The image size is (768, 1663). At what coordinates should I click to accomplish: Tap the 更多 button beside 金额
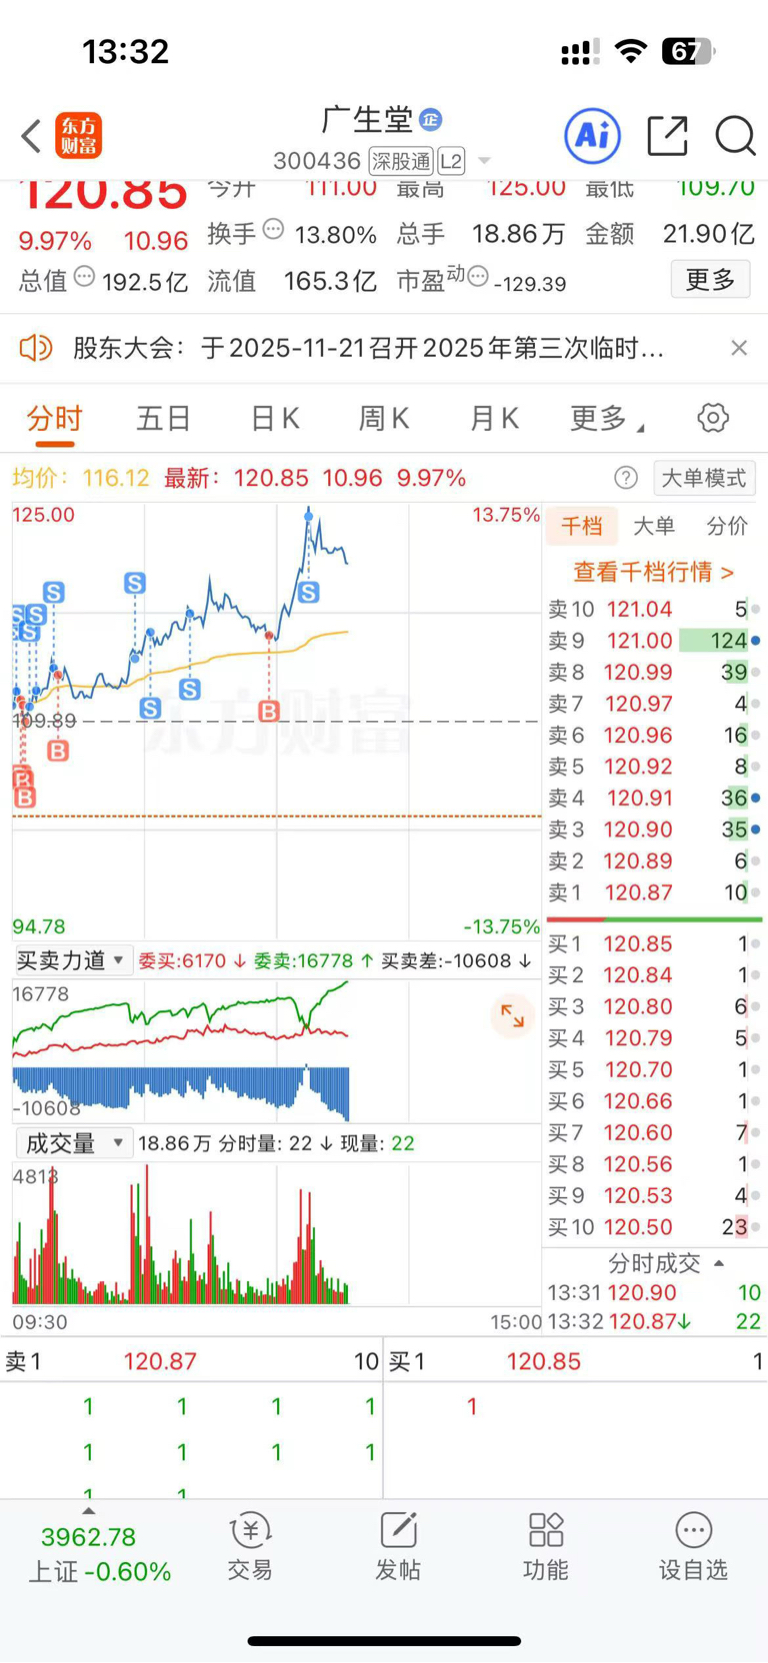click(x=710, y=280)
